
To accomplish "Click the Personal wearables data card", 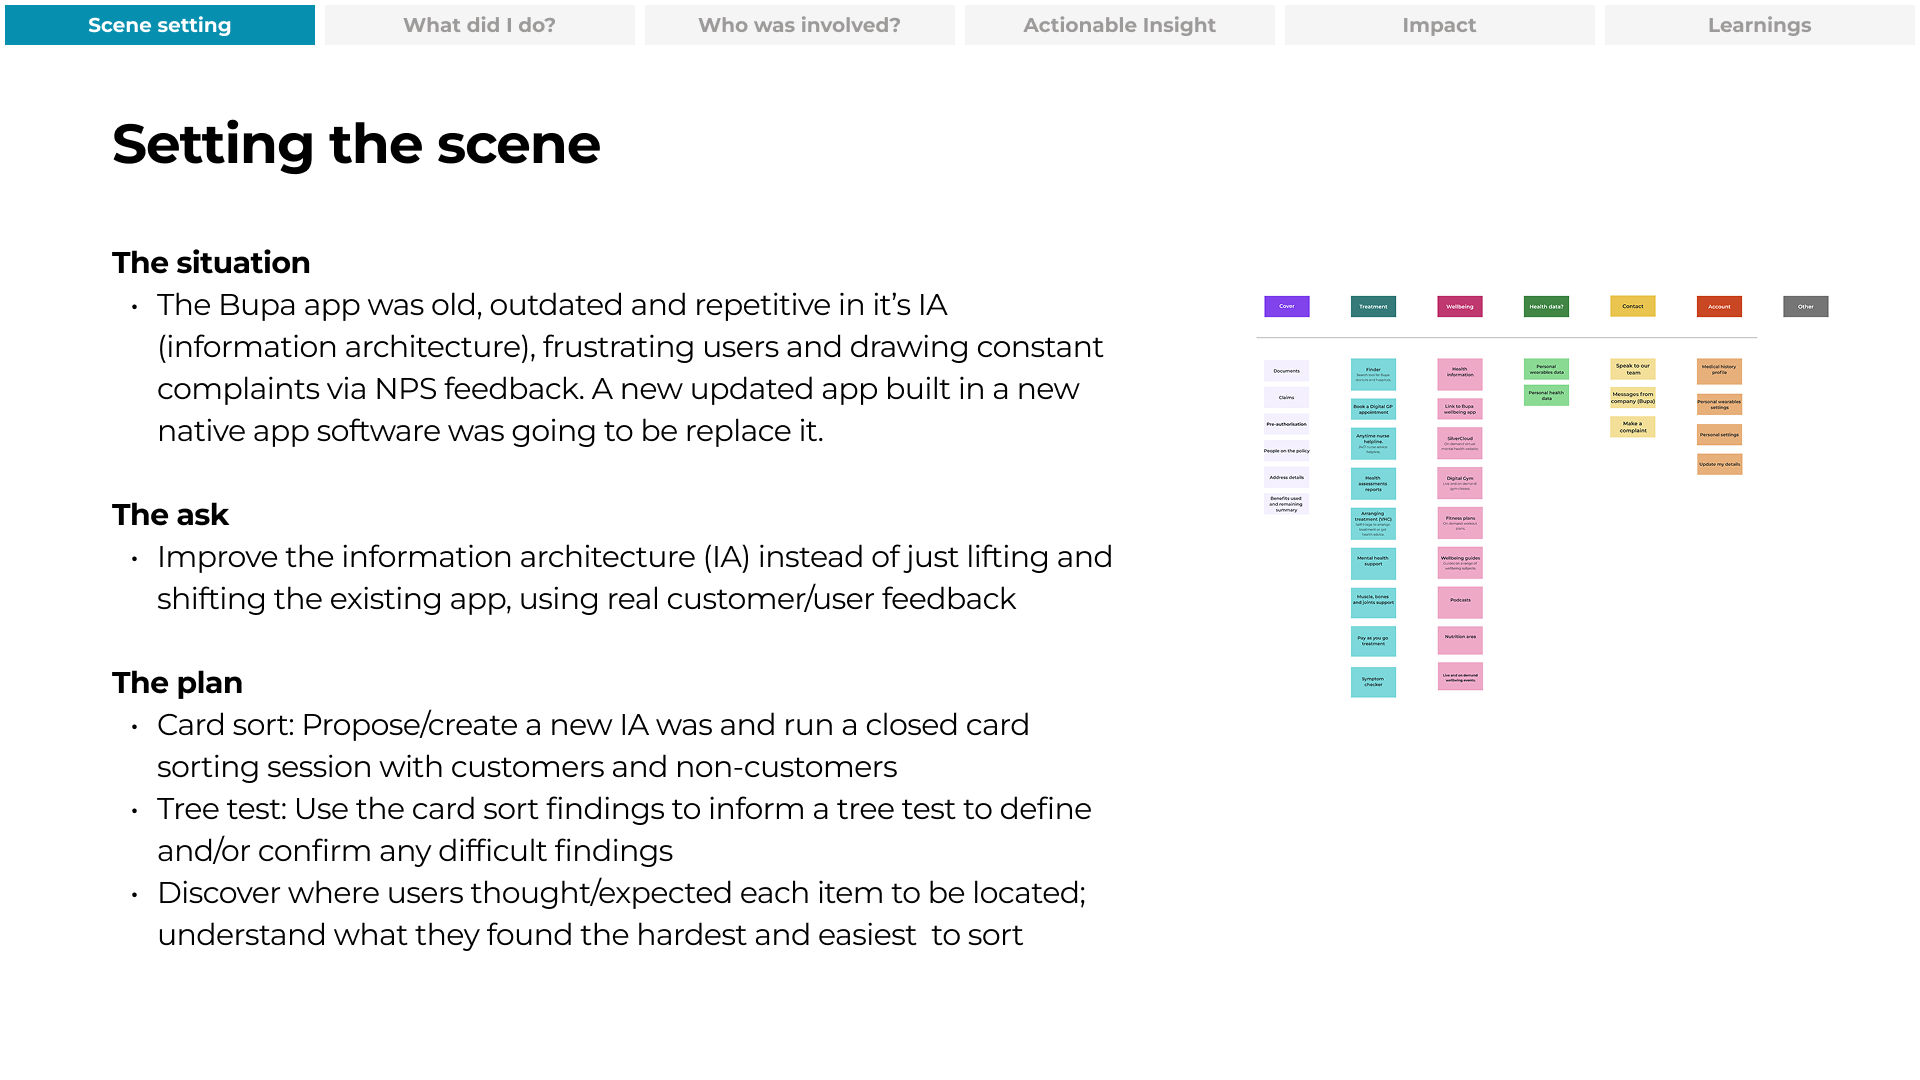I will click(x=1546, y=369).
